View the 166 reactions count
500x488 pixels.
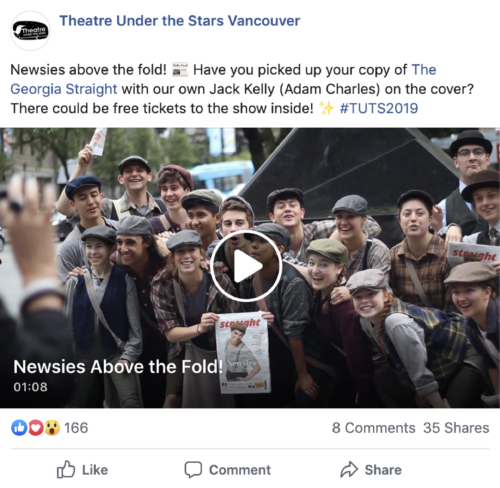click(76, 428)
